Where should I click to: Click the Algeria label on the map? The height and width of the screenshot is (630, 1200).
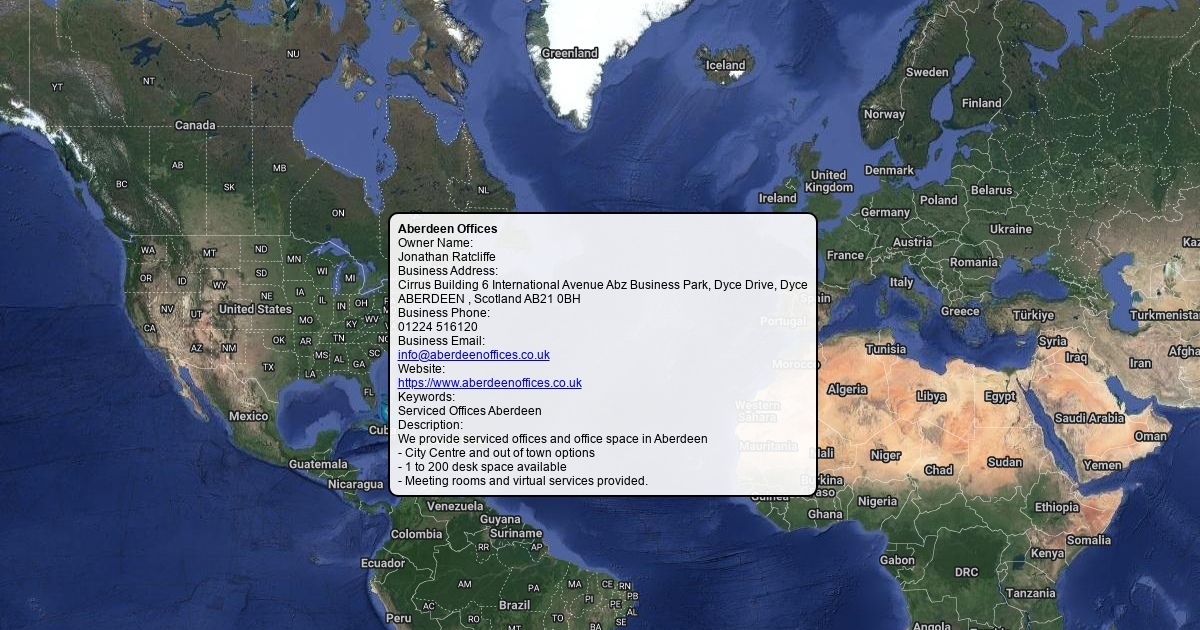847,389
